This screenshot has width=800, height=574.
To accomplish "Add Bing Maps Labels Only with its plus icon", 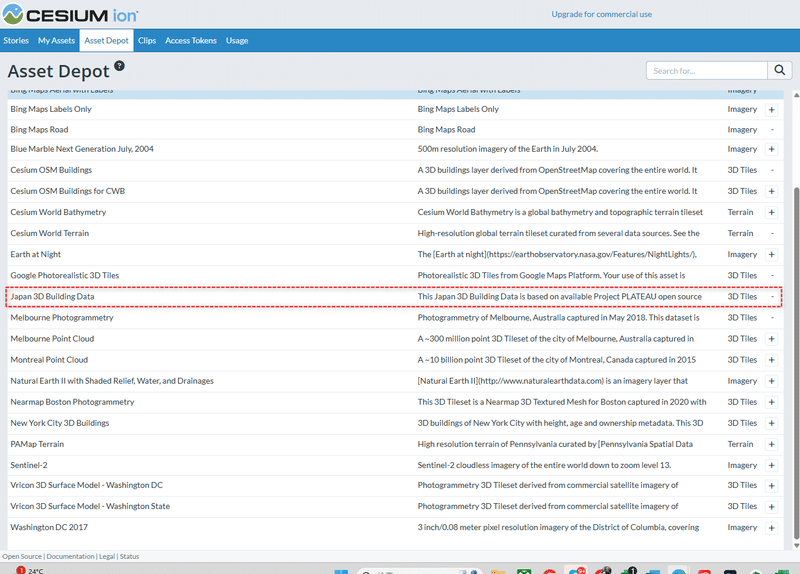I will (x=771, y=110).
